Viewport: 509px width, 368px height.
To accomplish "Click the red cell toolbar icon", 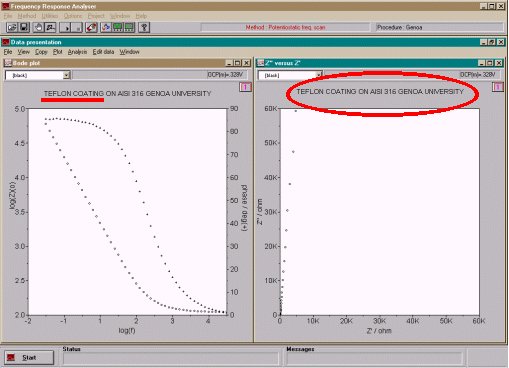I will click(91, 27).
